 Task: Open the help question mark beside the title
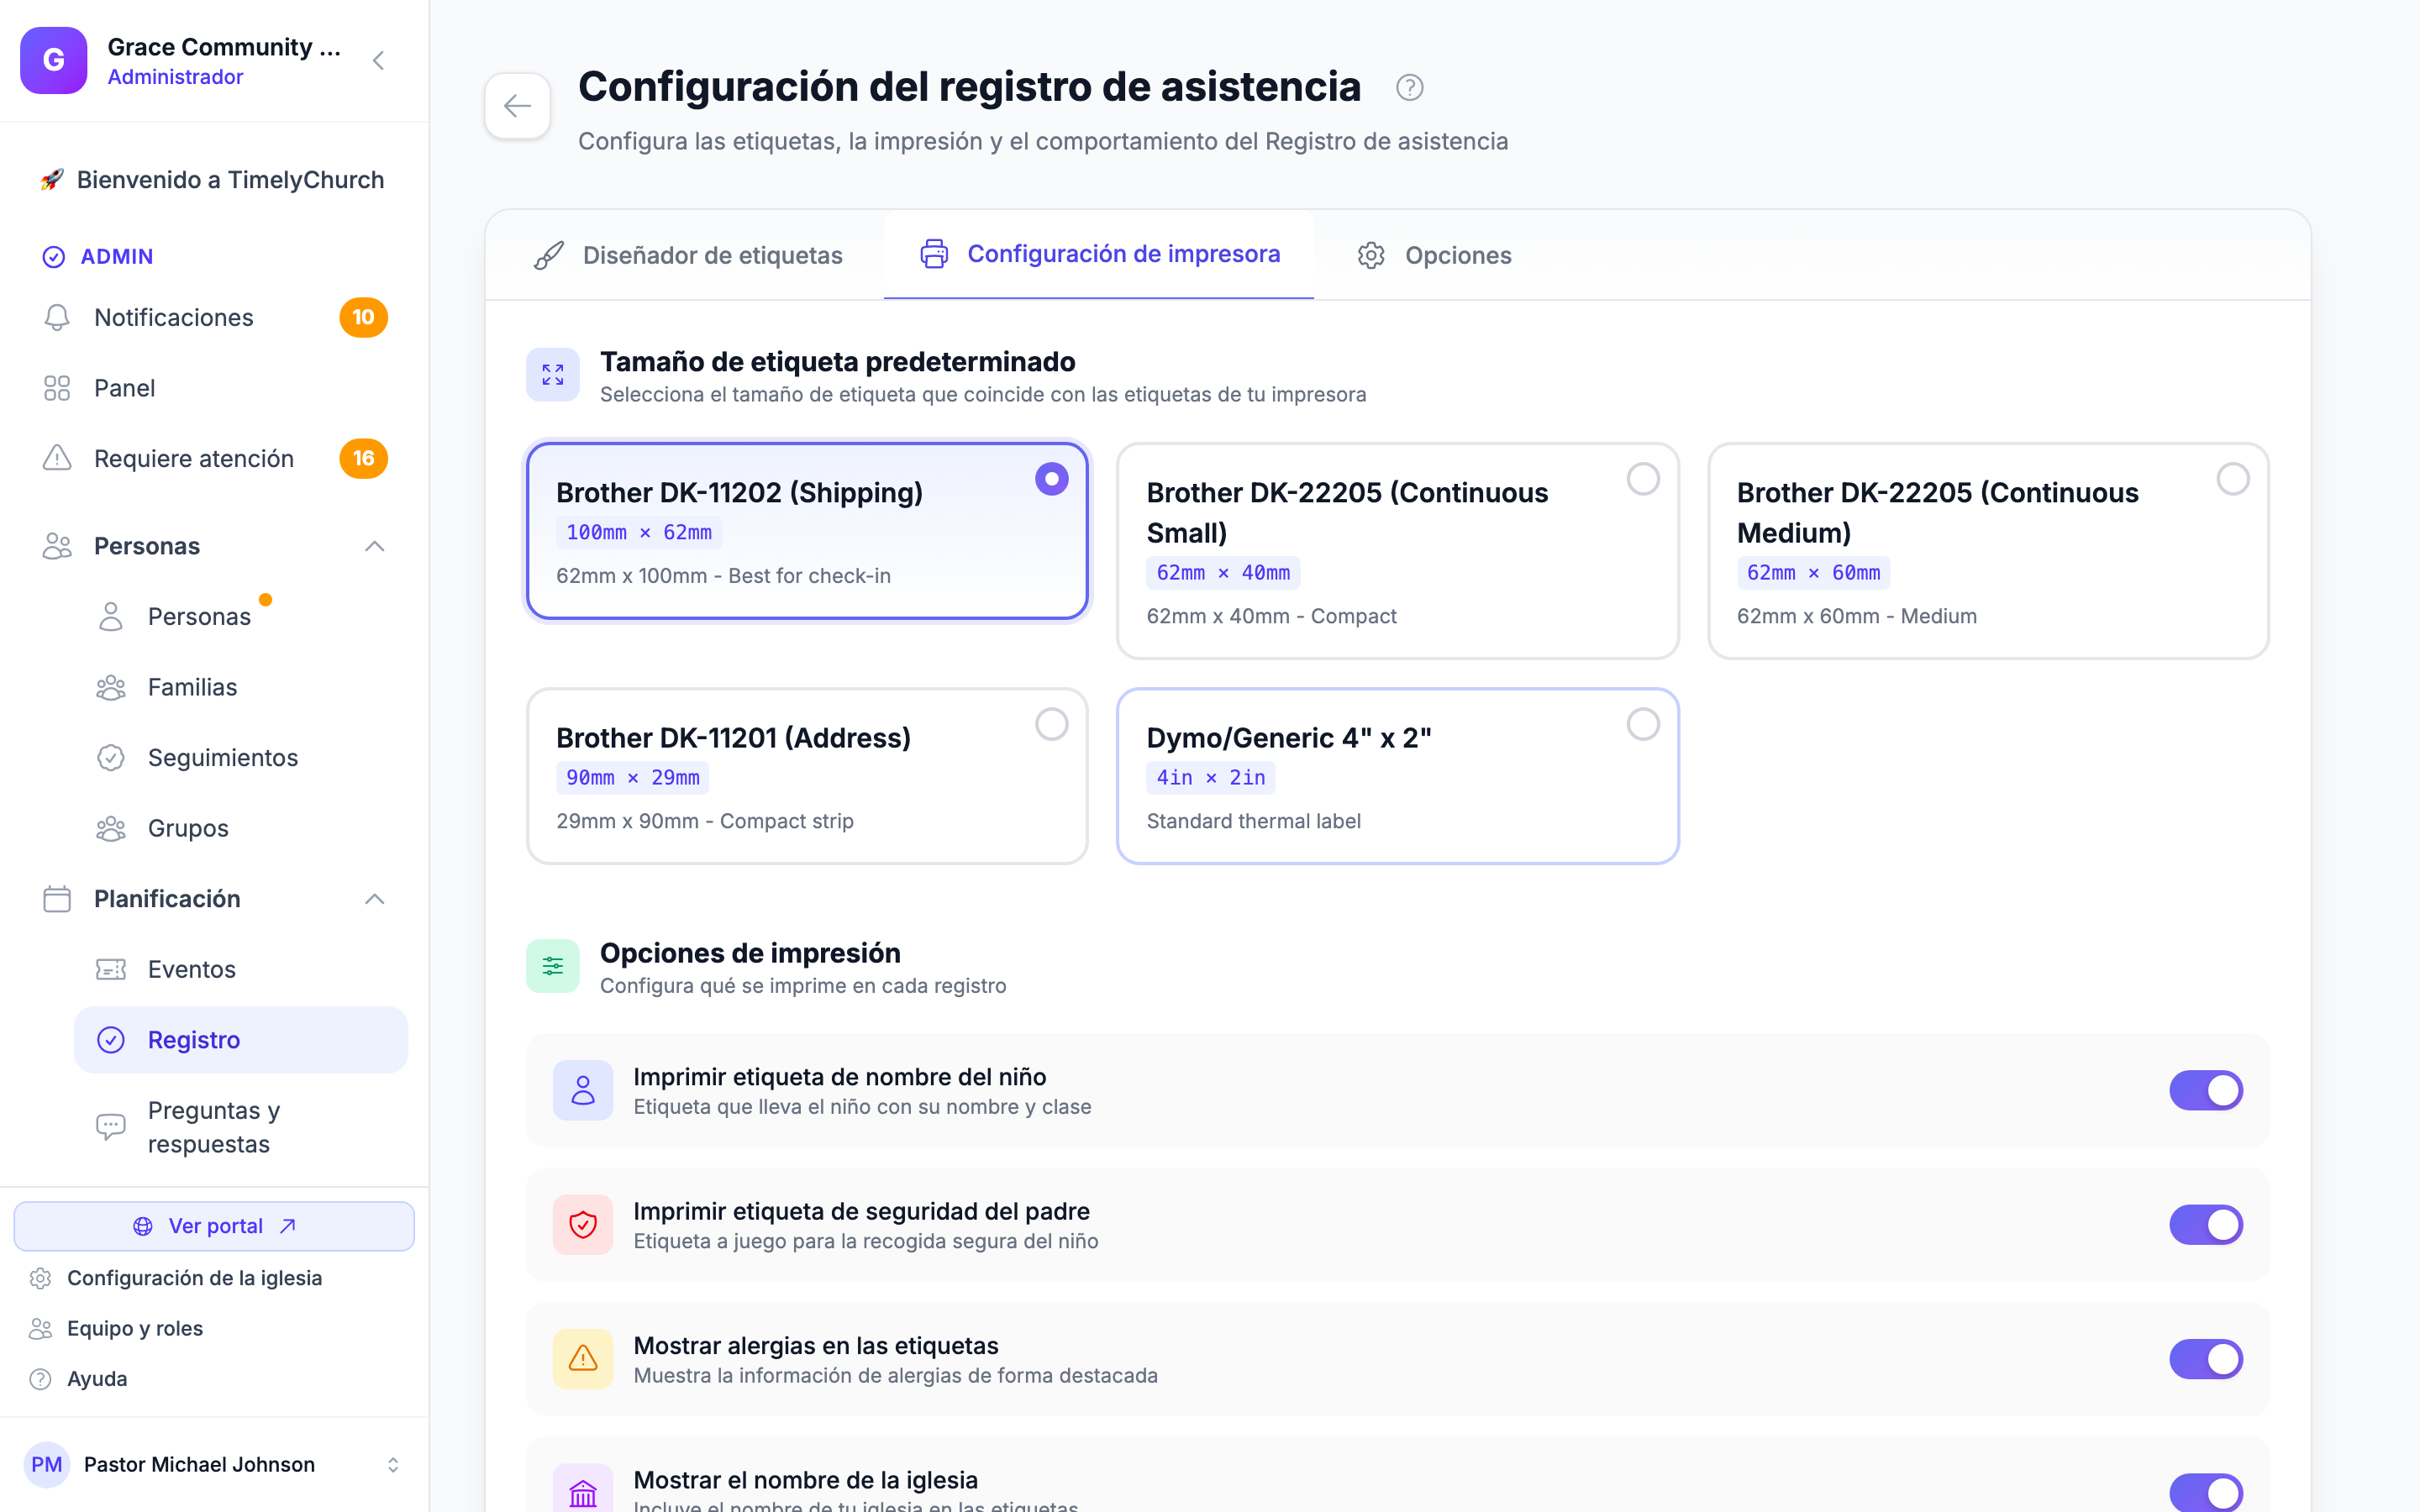click(1409, 88)
